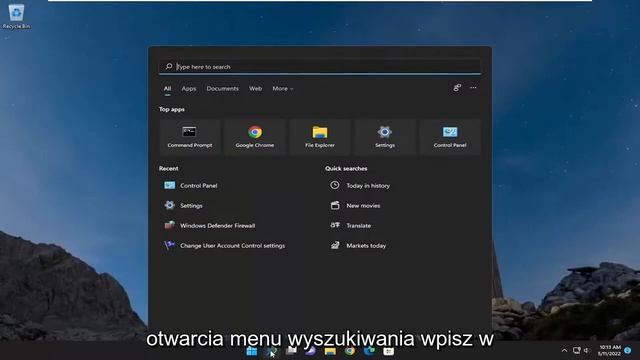640x360 pixels.
Task: Open Command Prompt from Top apps
Action: pyautogui.click(x=190, y=137)
